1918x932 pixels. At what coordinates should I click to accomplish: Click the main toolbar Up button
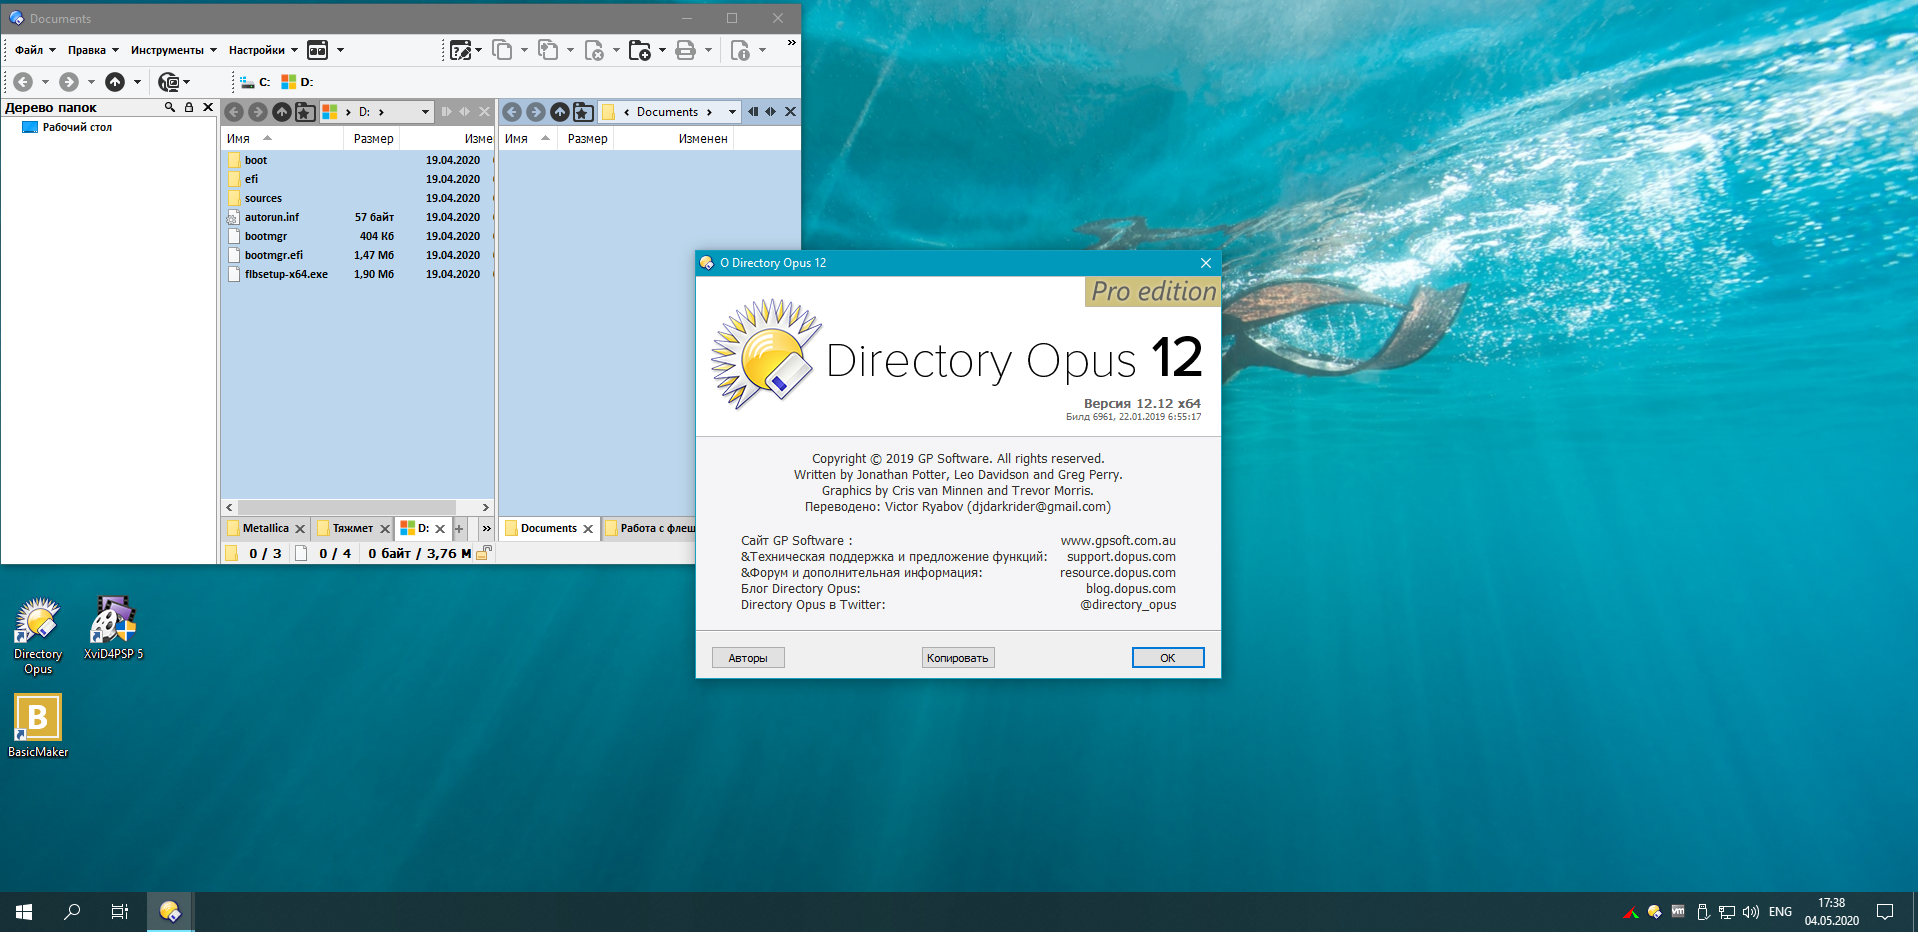point(115,82)
